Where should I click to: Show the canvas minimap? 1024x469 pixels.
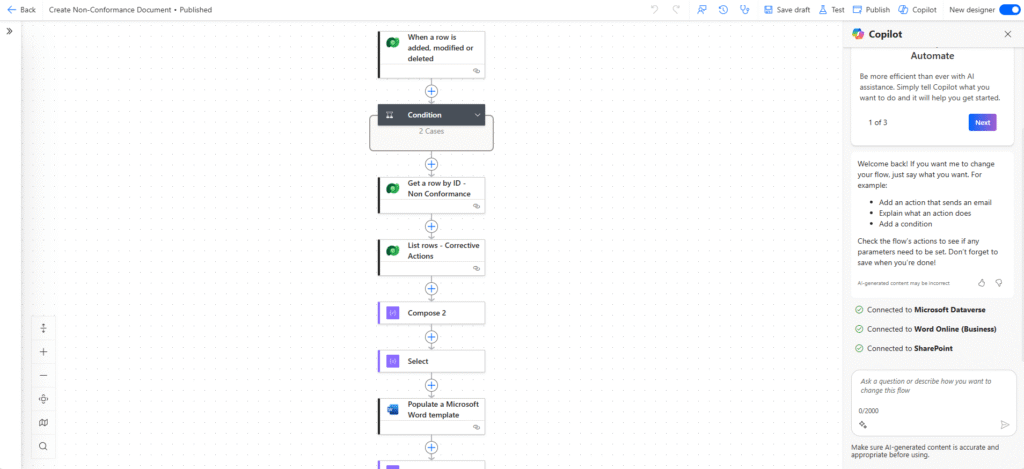[x=43, y=423]
